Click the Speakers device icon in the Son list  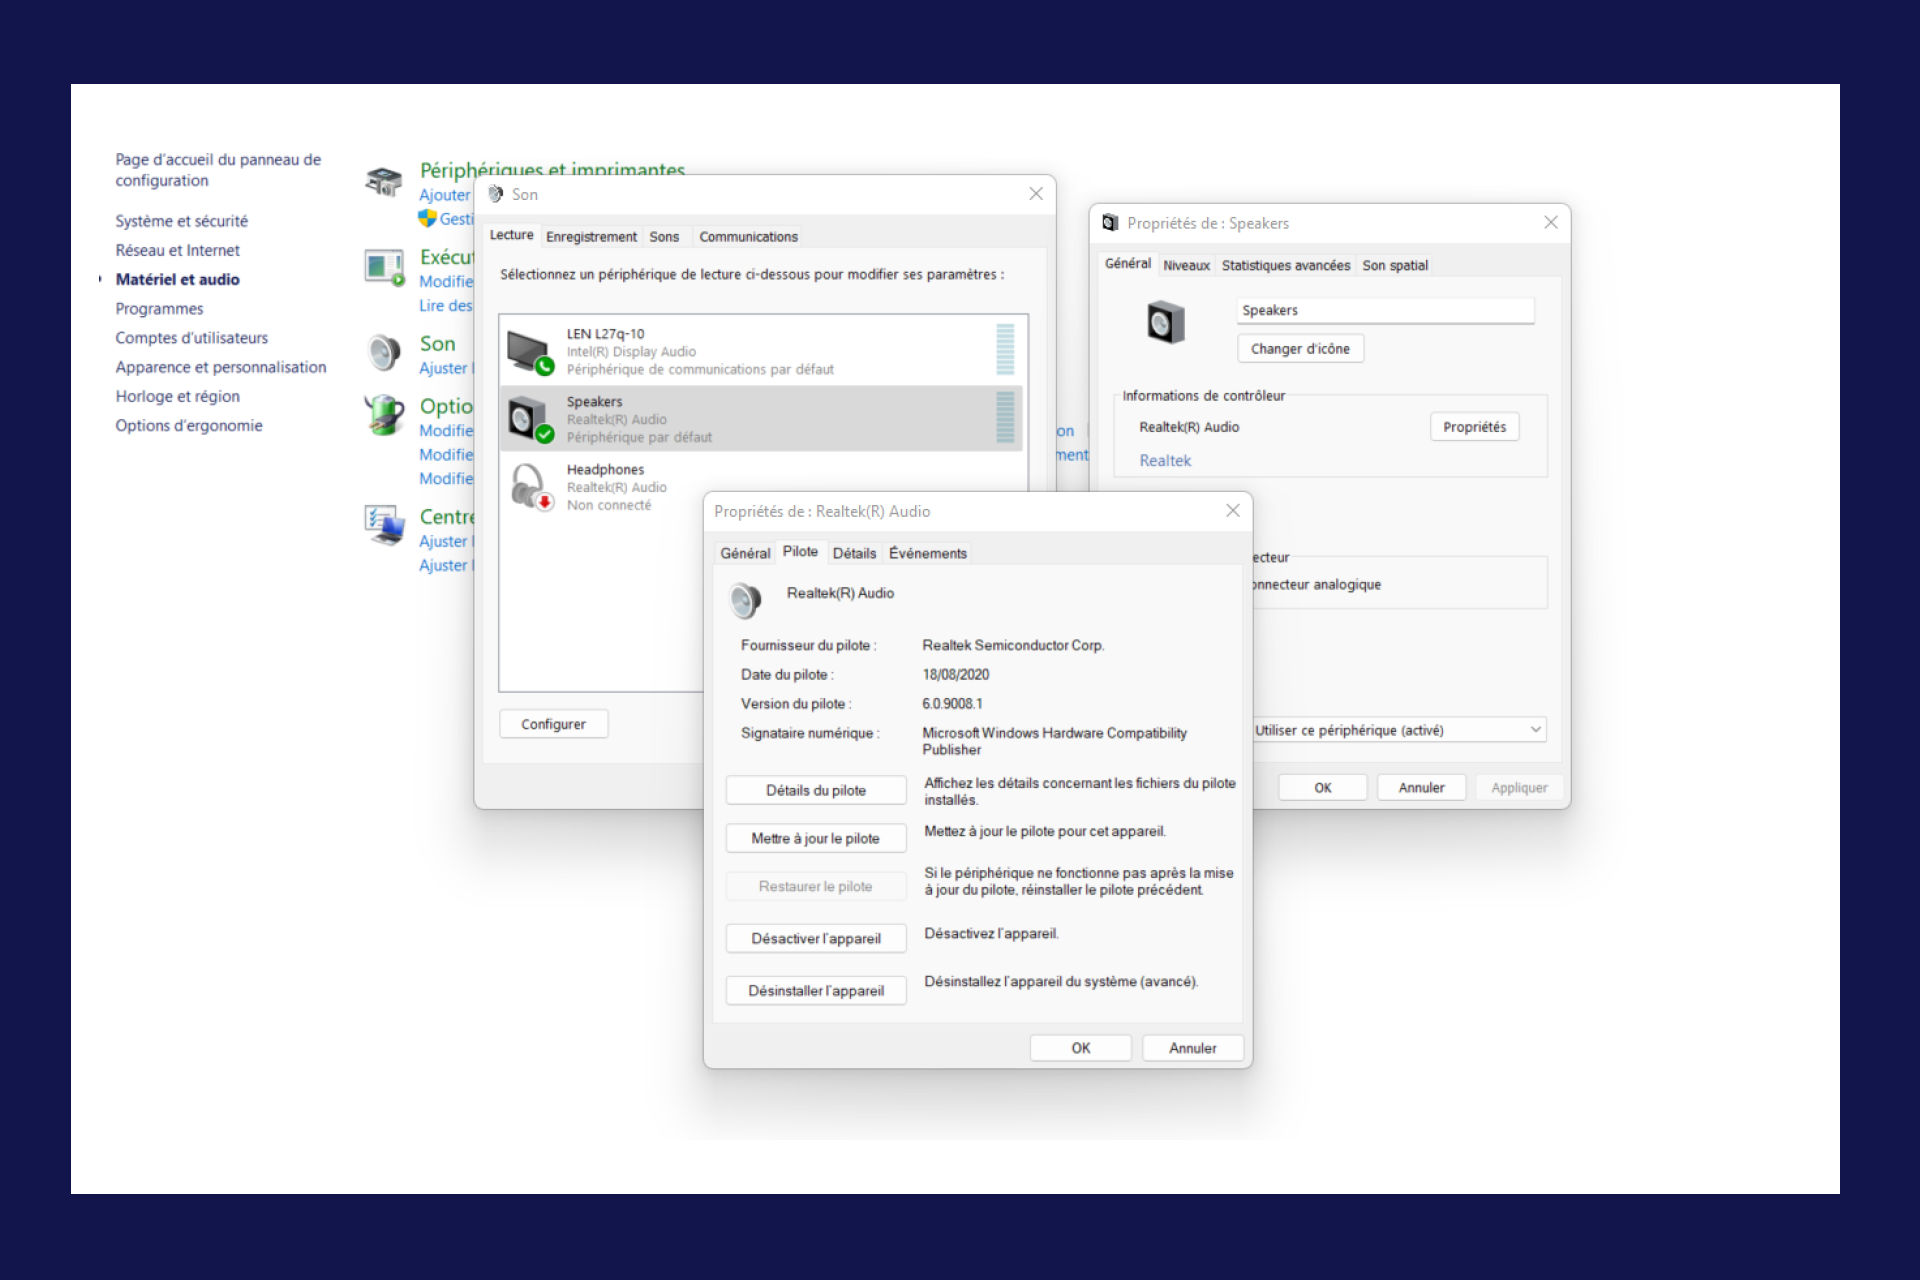click(x=530, y=419)
